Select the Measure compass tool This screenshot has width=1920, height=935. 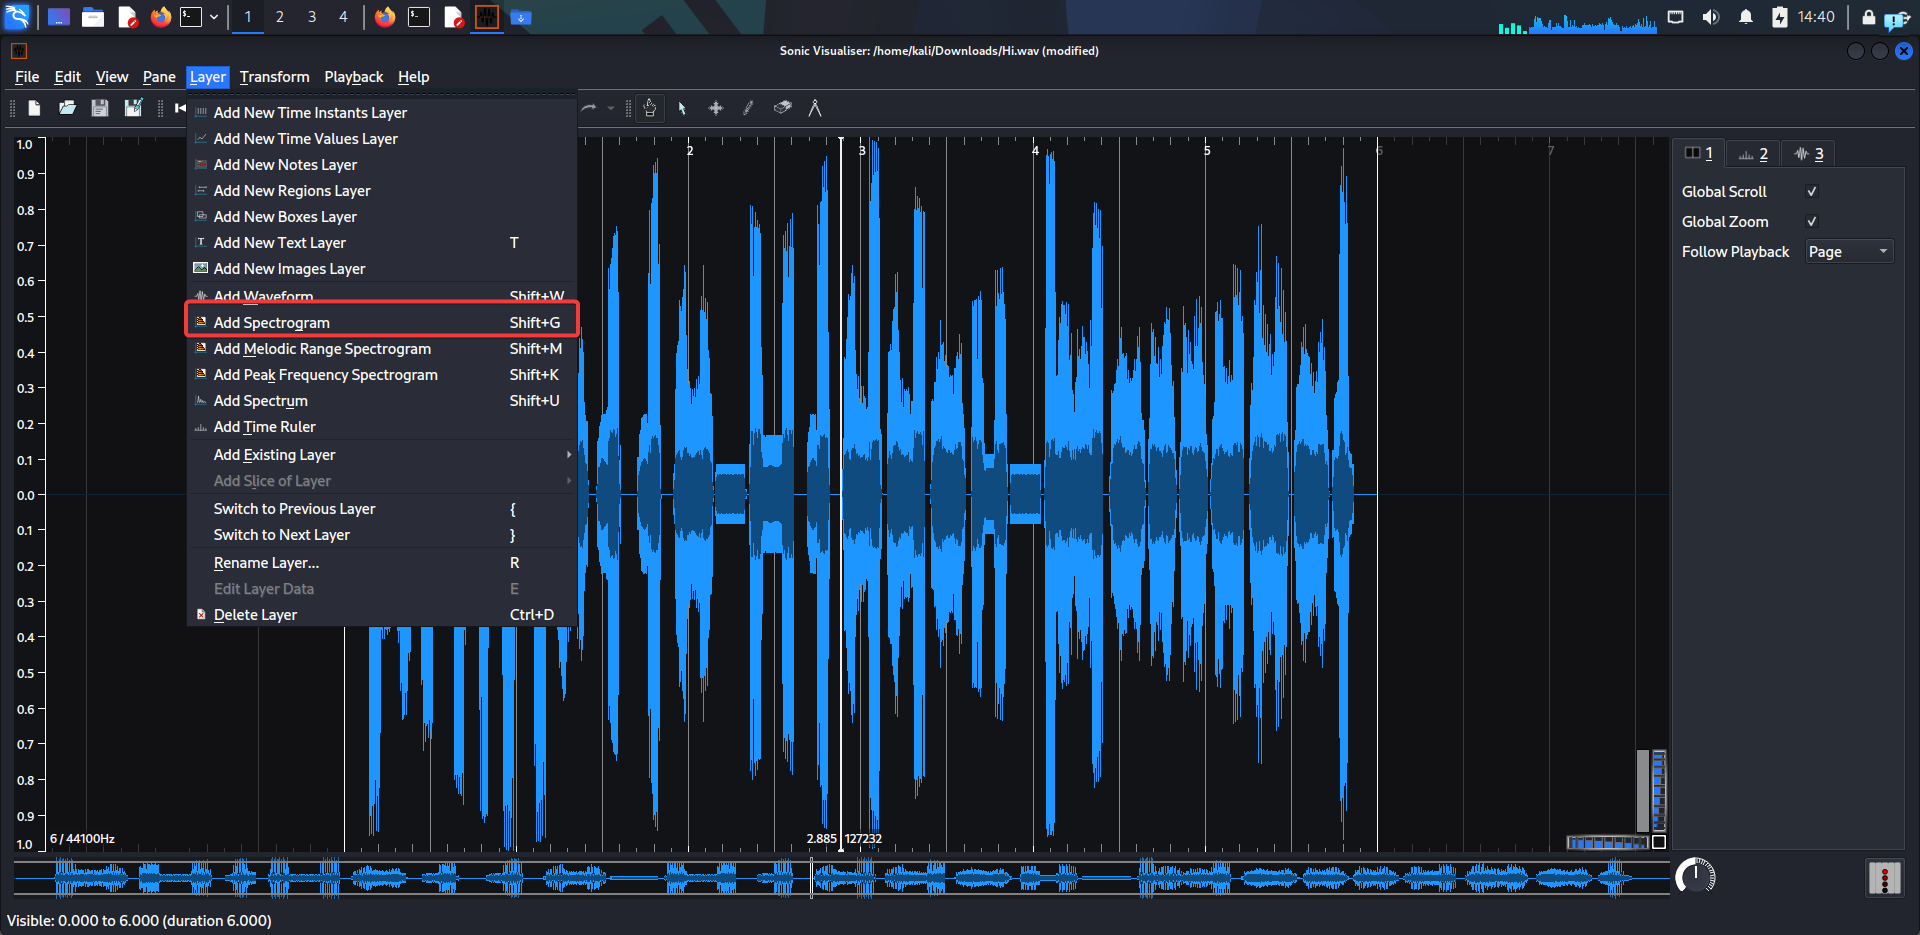[x=815, y=108]
